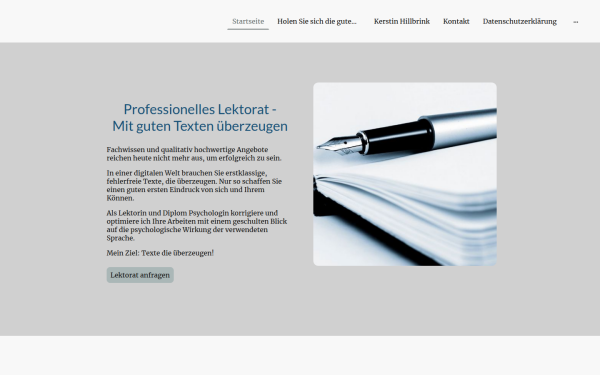
Task: Go to the Kerstin Hillbrink page
Action: (402, 21)
